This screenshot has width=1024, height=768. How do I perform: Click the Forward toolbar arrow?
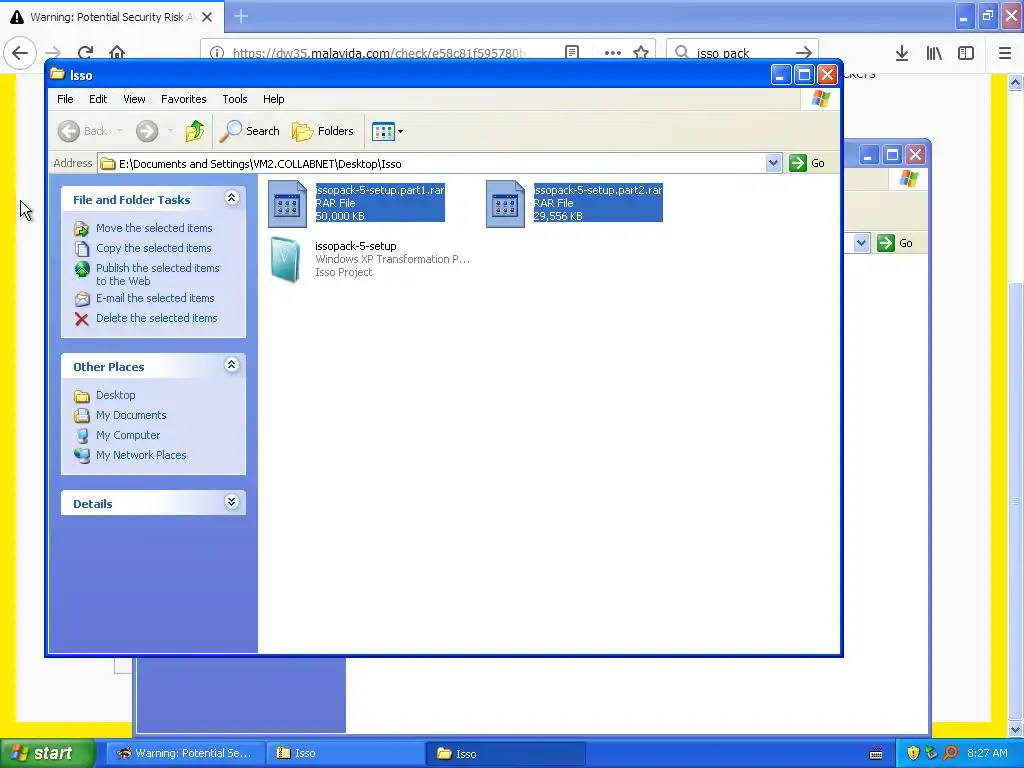(147, 131)
